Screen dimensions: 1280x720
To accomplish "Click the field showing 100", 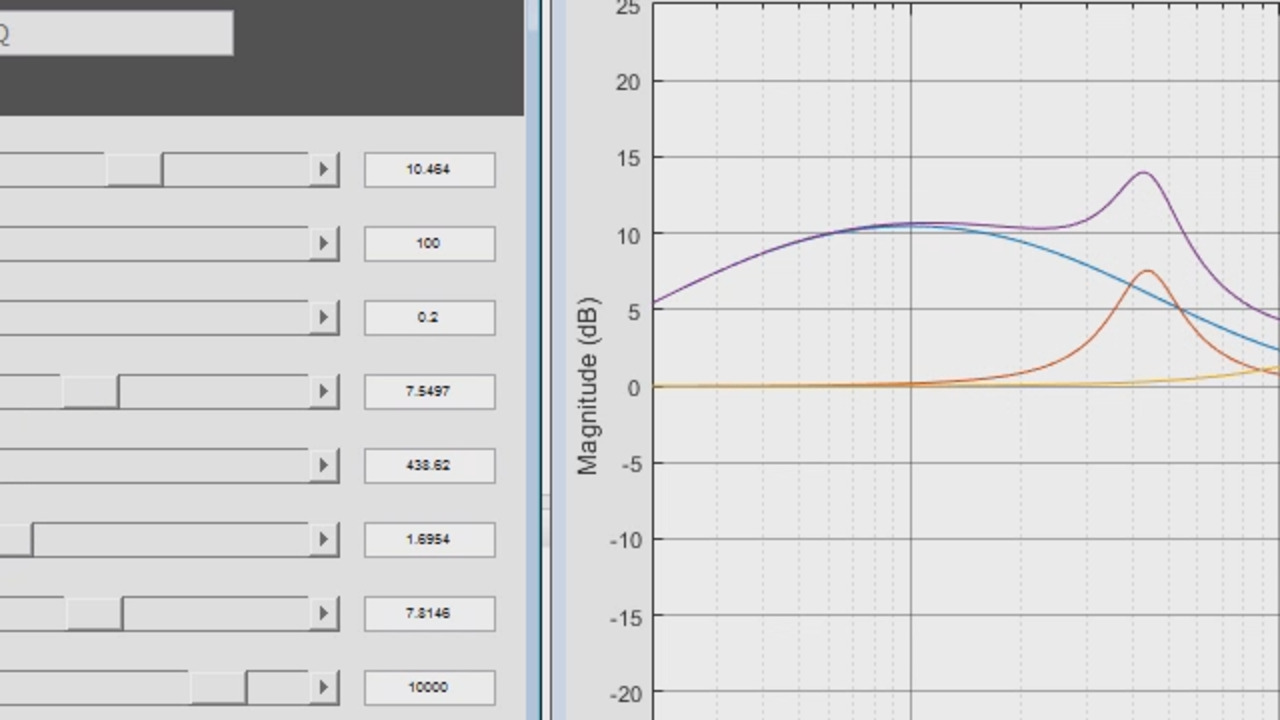I will coord(429,243).
